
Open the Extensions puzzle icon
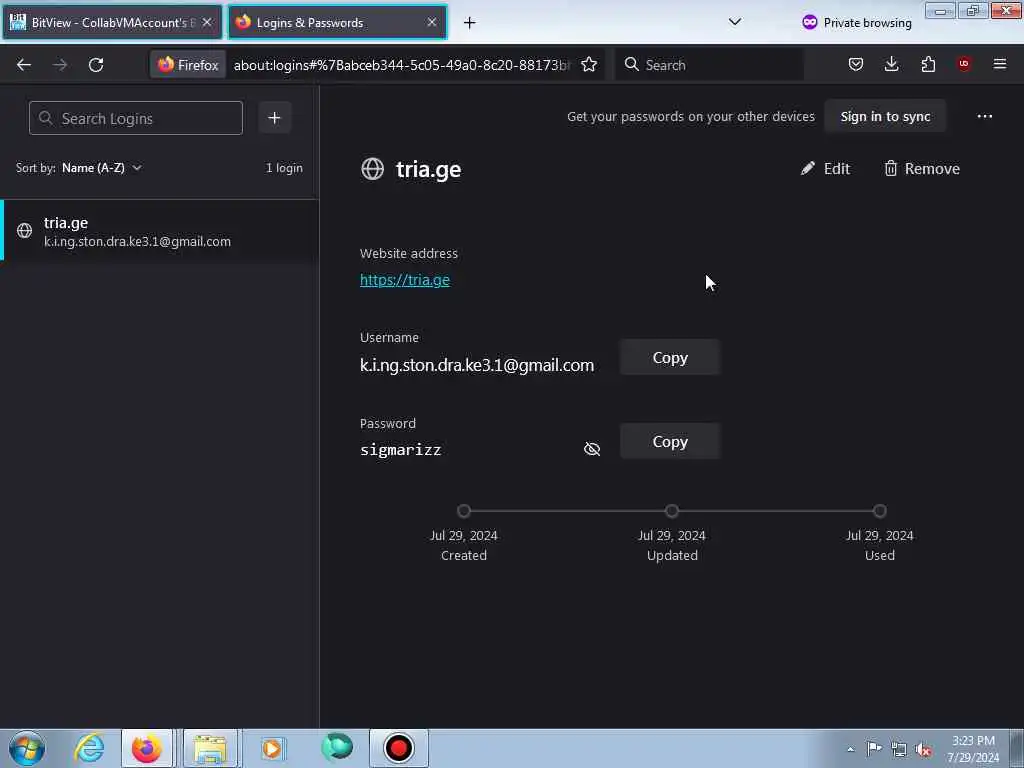pyautogui.click(x=928, y=64)
